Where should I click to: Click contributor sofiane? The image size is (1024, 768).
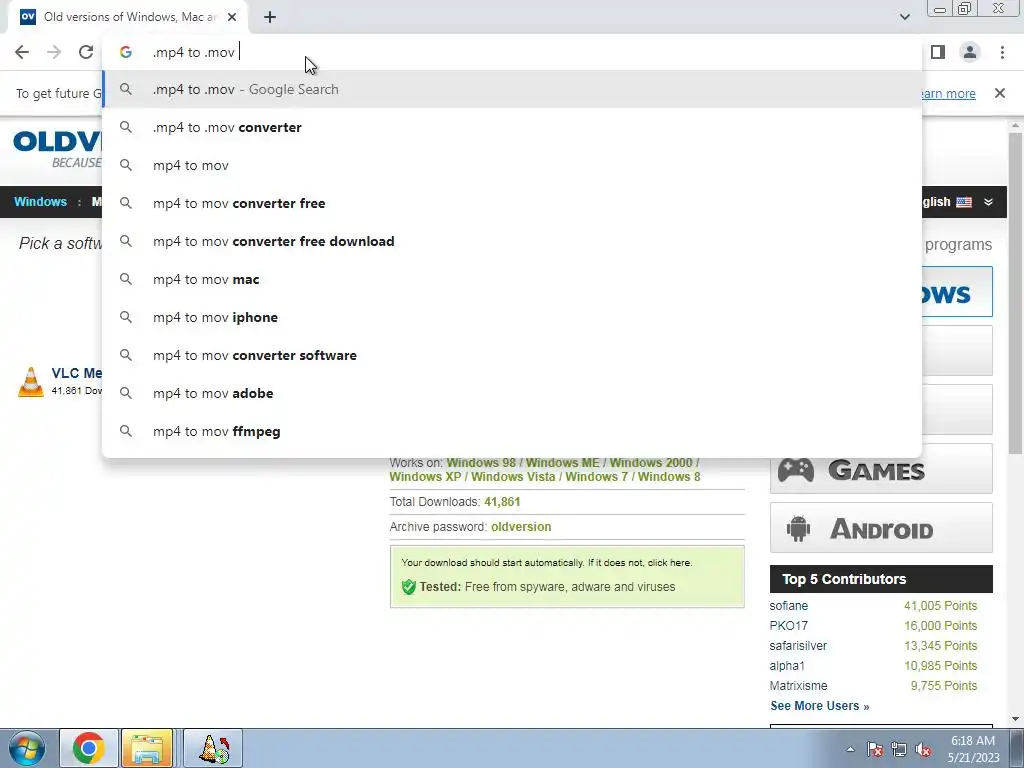click(788, 606)
